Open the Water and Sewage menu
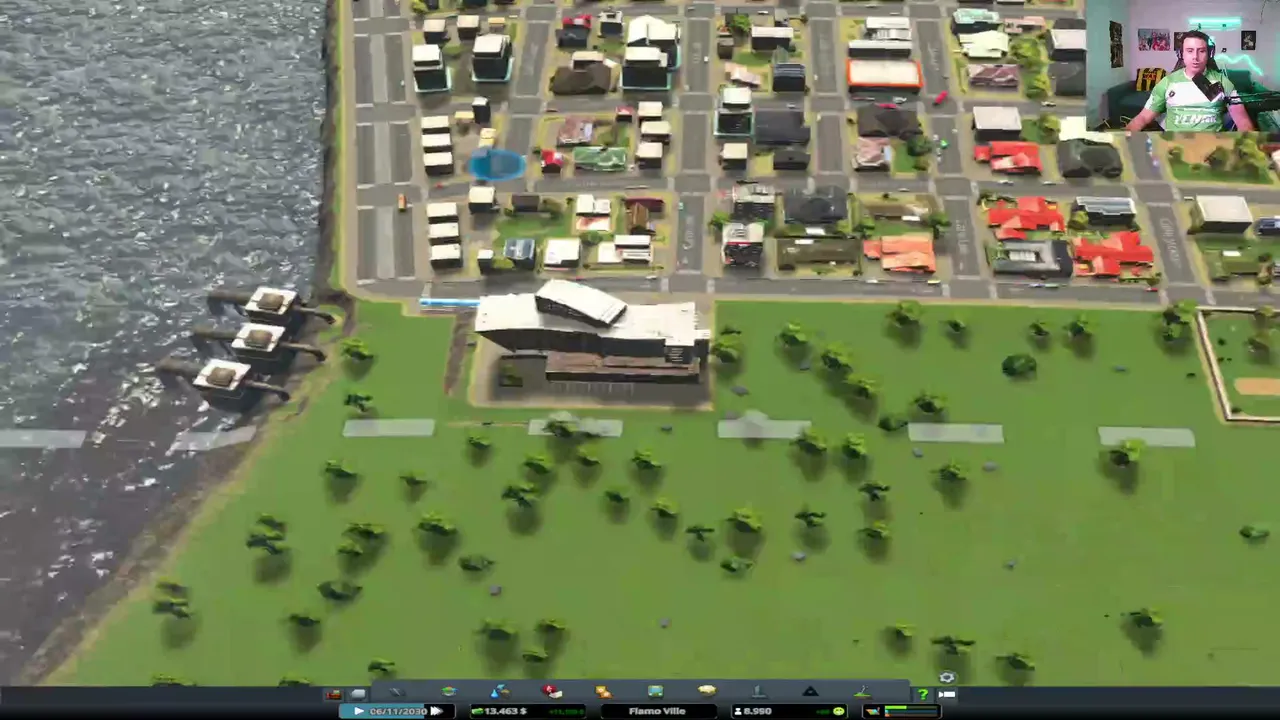This screenshot has width=1280, height=720. 500,692
